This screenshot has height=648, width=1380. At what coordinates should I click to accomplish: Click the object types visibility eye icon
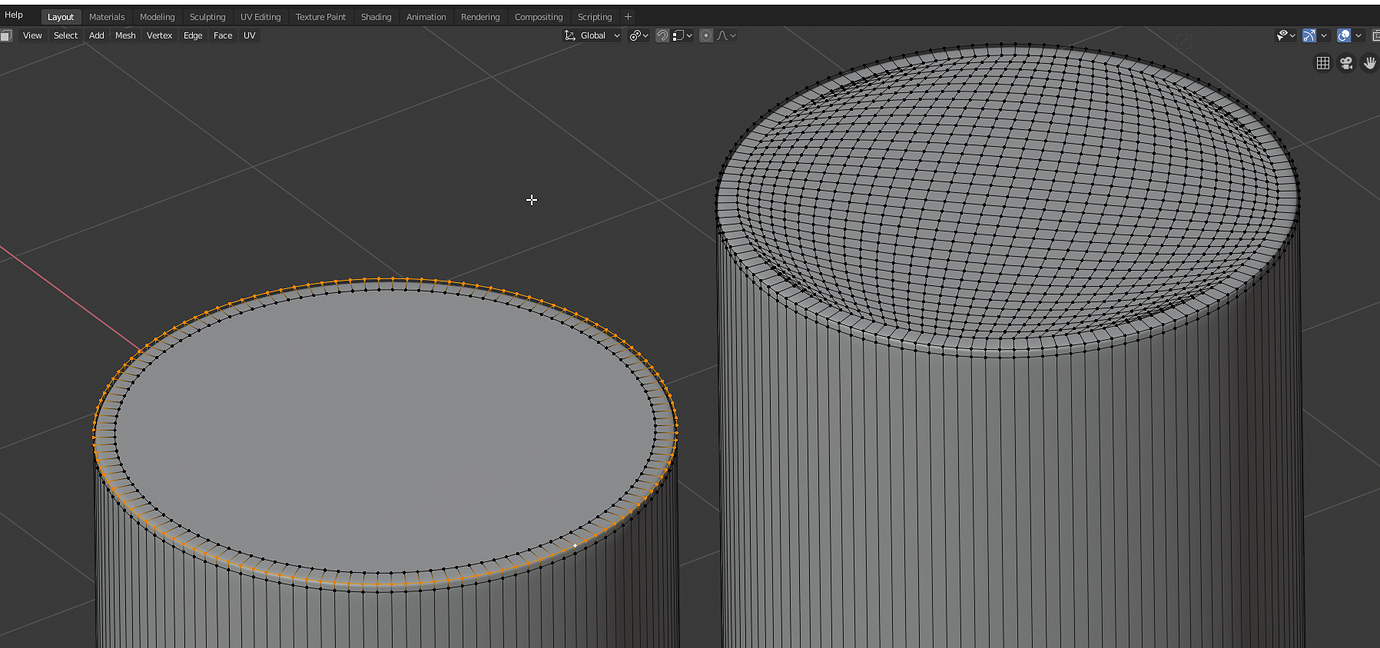pos(1282,35)
